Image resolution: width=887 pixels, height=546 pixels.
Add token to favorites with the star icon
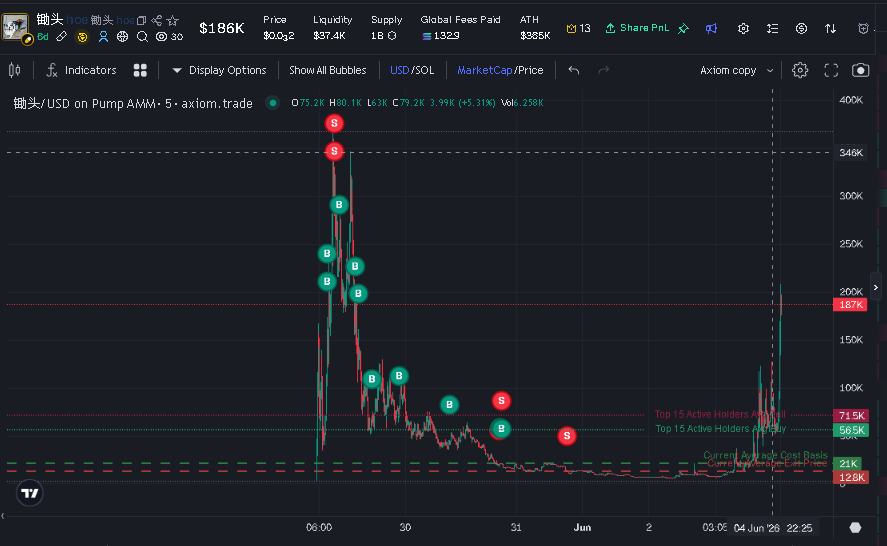[173, 21]
